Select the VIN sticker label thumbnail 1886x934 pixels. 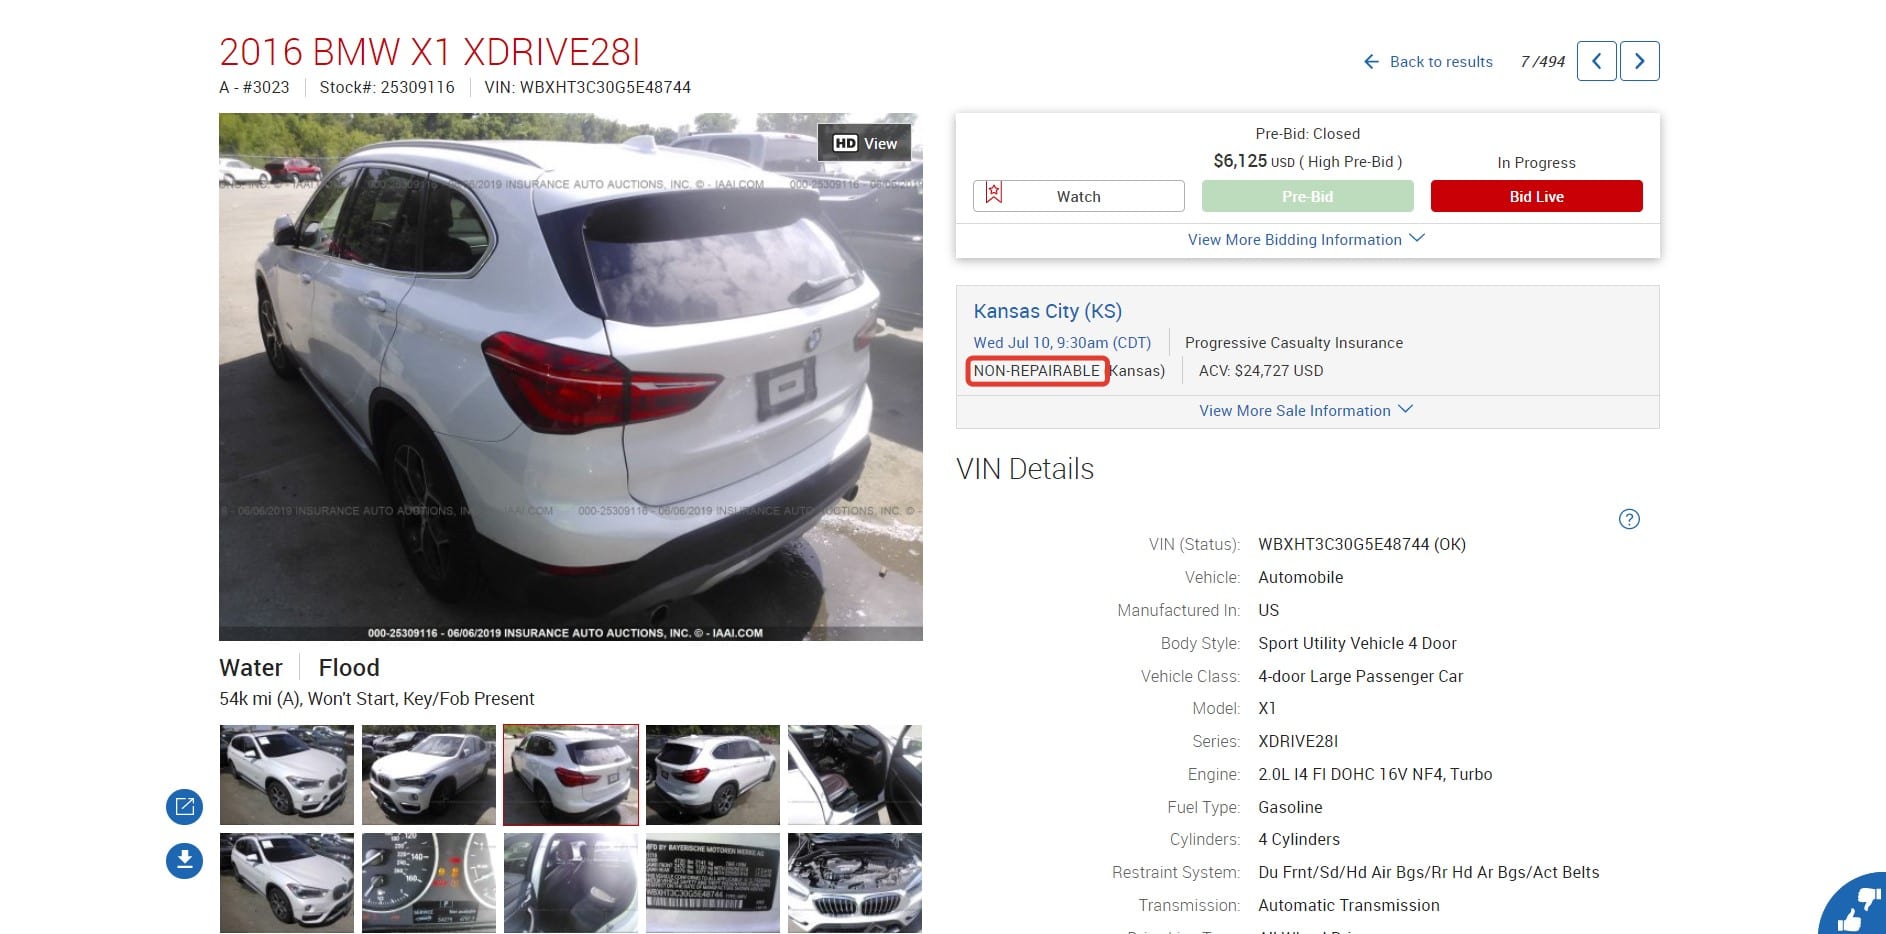click(x=712, y=882)
